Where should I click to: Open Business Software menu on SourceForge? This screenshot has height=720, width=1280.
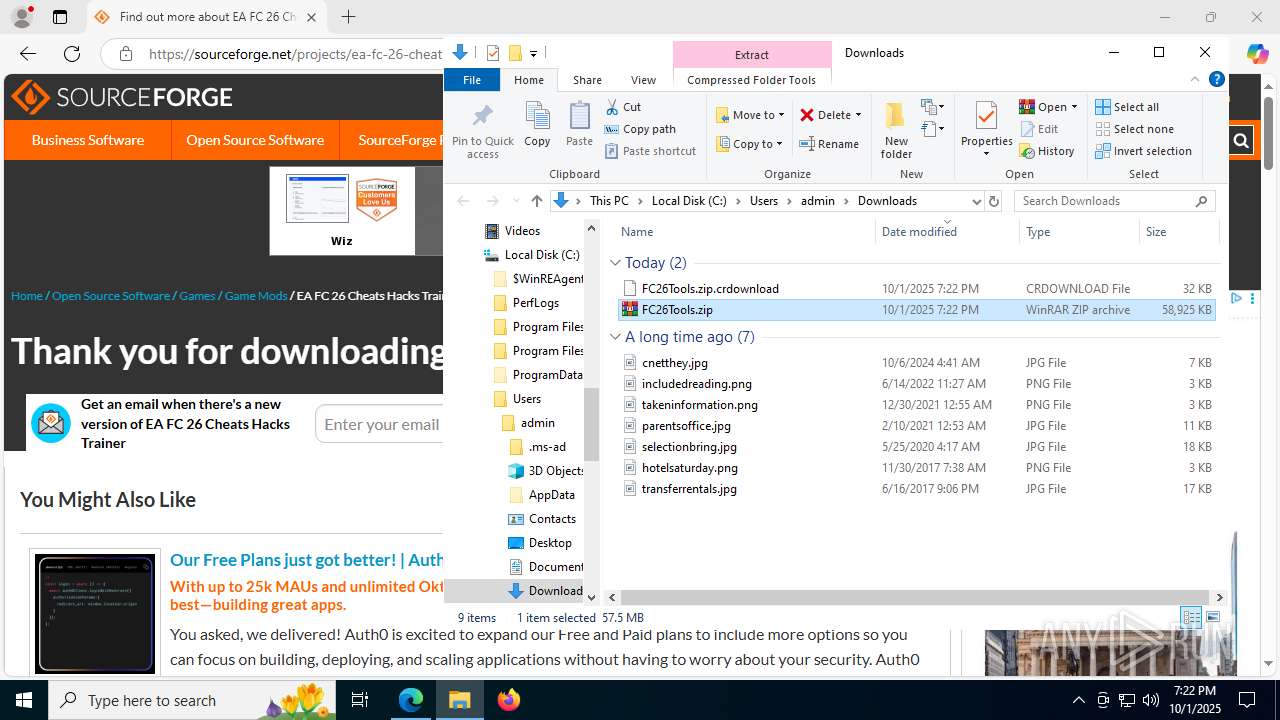(88, 140)
